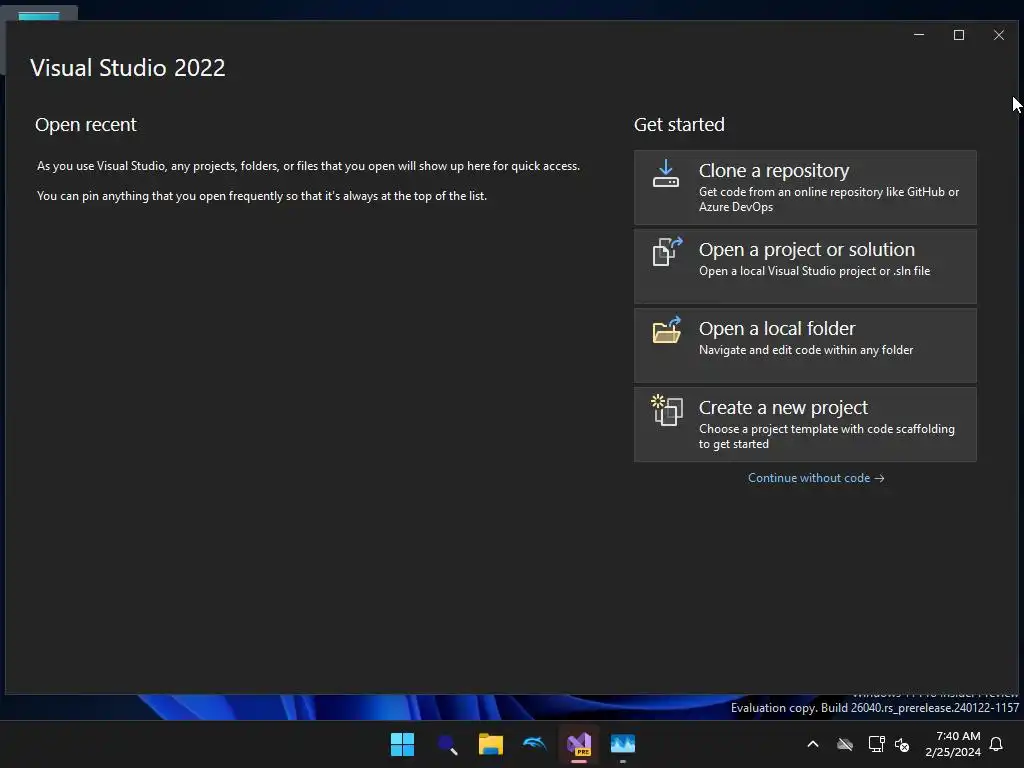Click the Open recent heading

point(86,125)
